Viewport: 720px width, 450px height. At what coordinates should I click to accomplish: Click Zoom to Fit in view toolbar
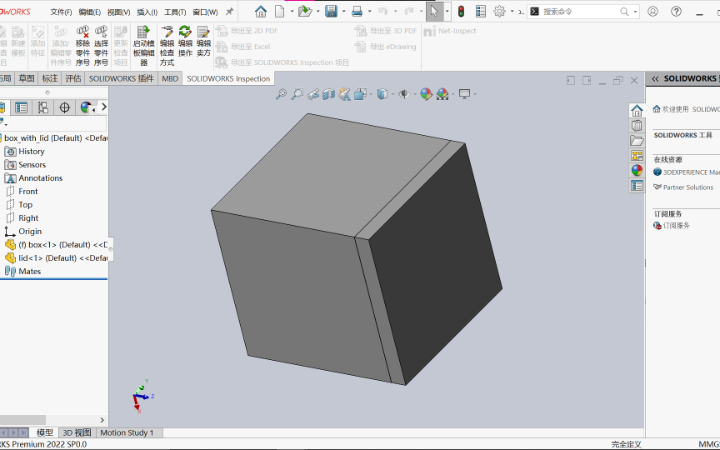(281, 94)
